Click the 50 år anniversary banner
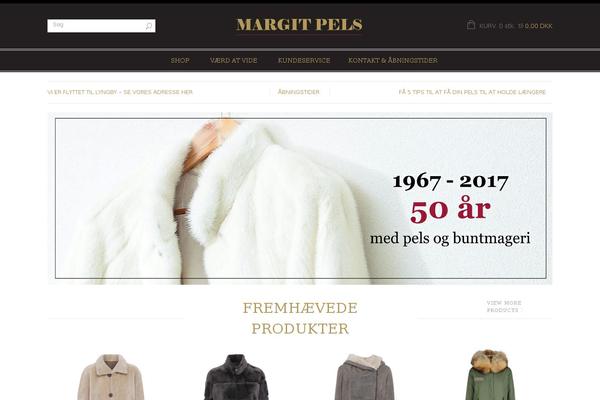The width and height of the screenshot is (600, 400). coord(300,198)
